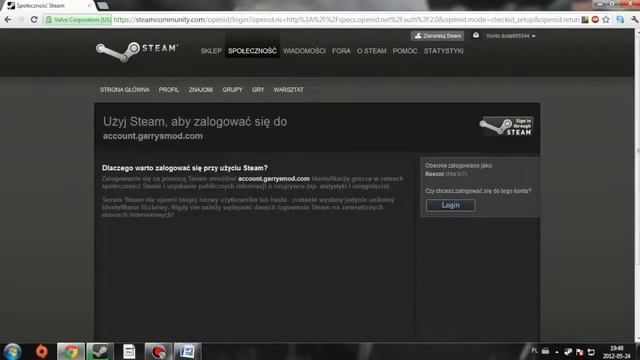This screenshot has height=360, width=640.
Task: Go to STRONA GŁÓWNA subnav link
Action: point(125,90)
